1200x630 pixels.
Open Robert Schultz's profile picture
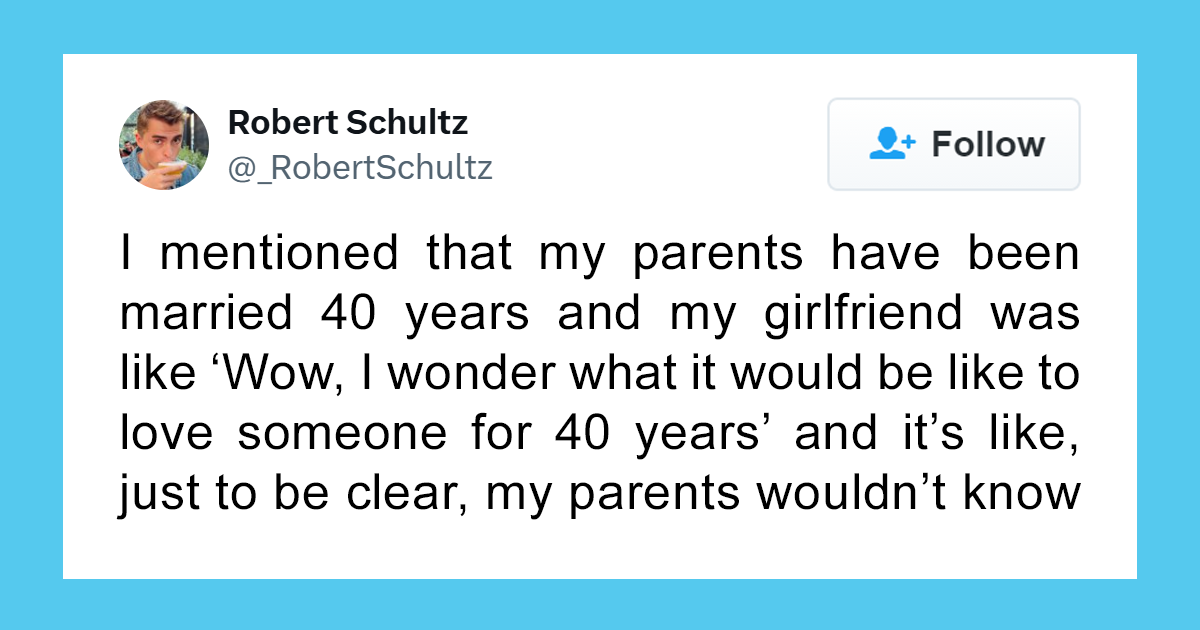coord(164,144)
